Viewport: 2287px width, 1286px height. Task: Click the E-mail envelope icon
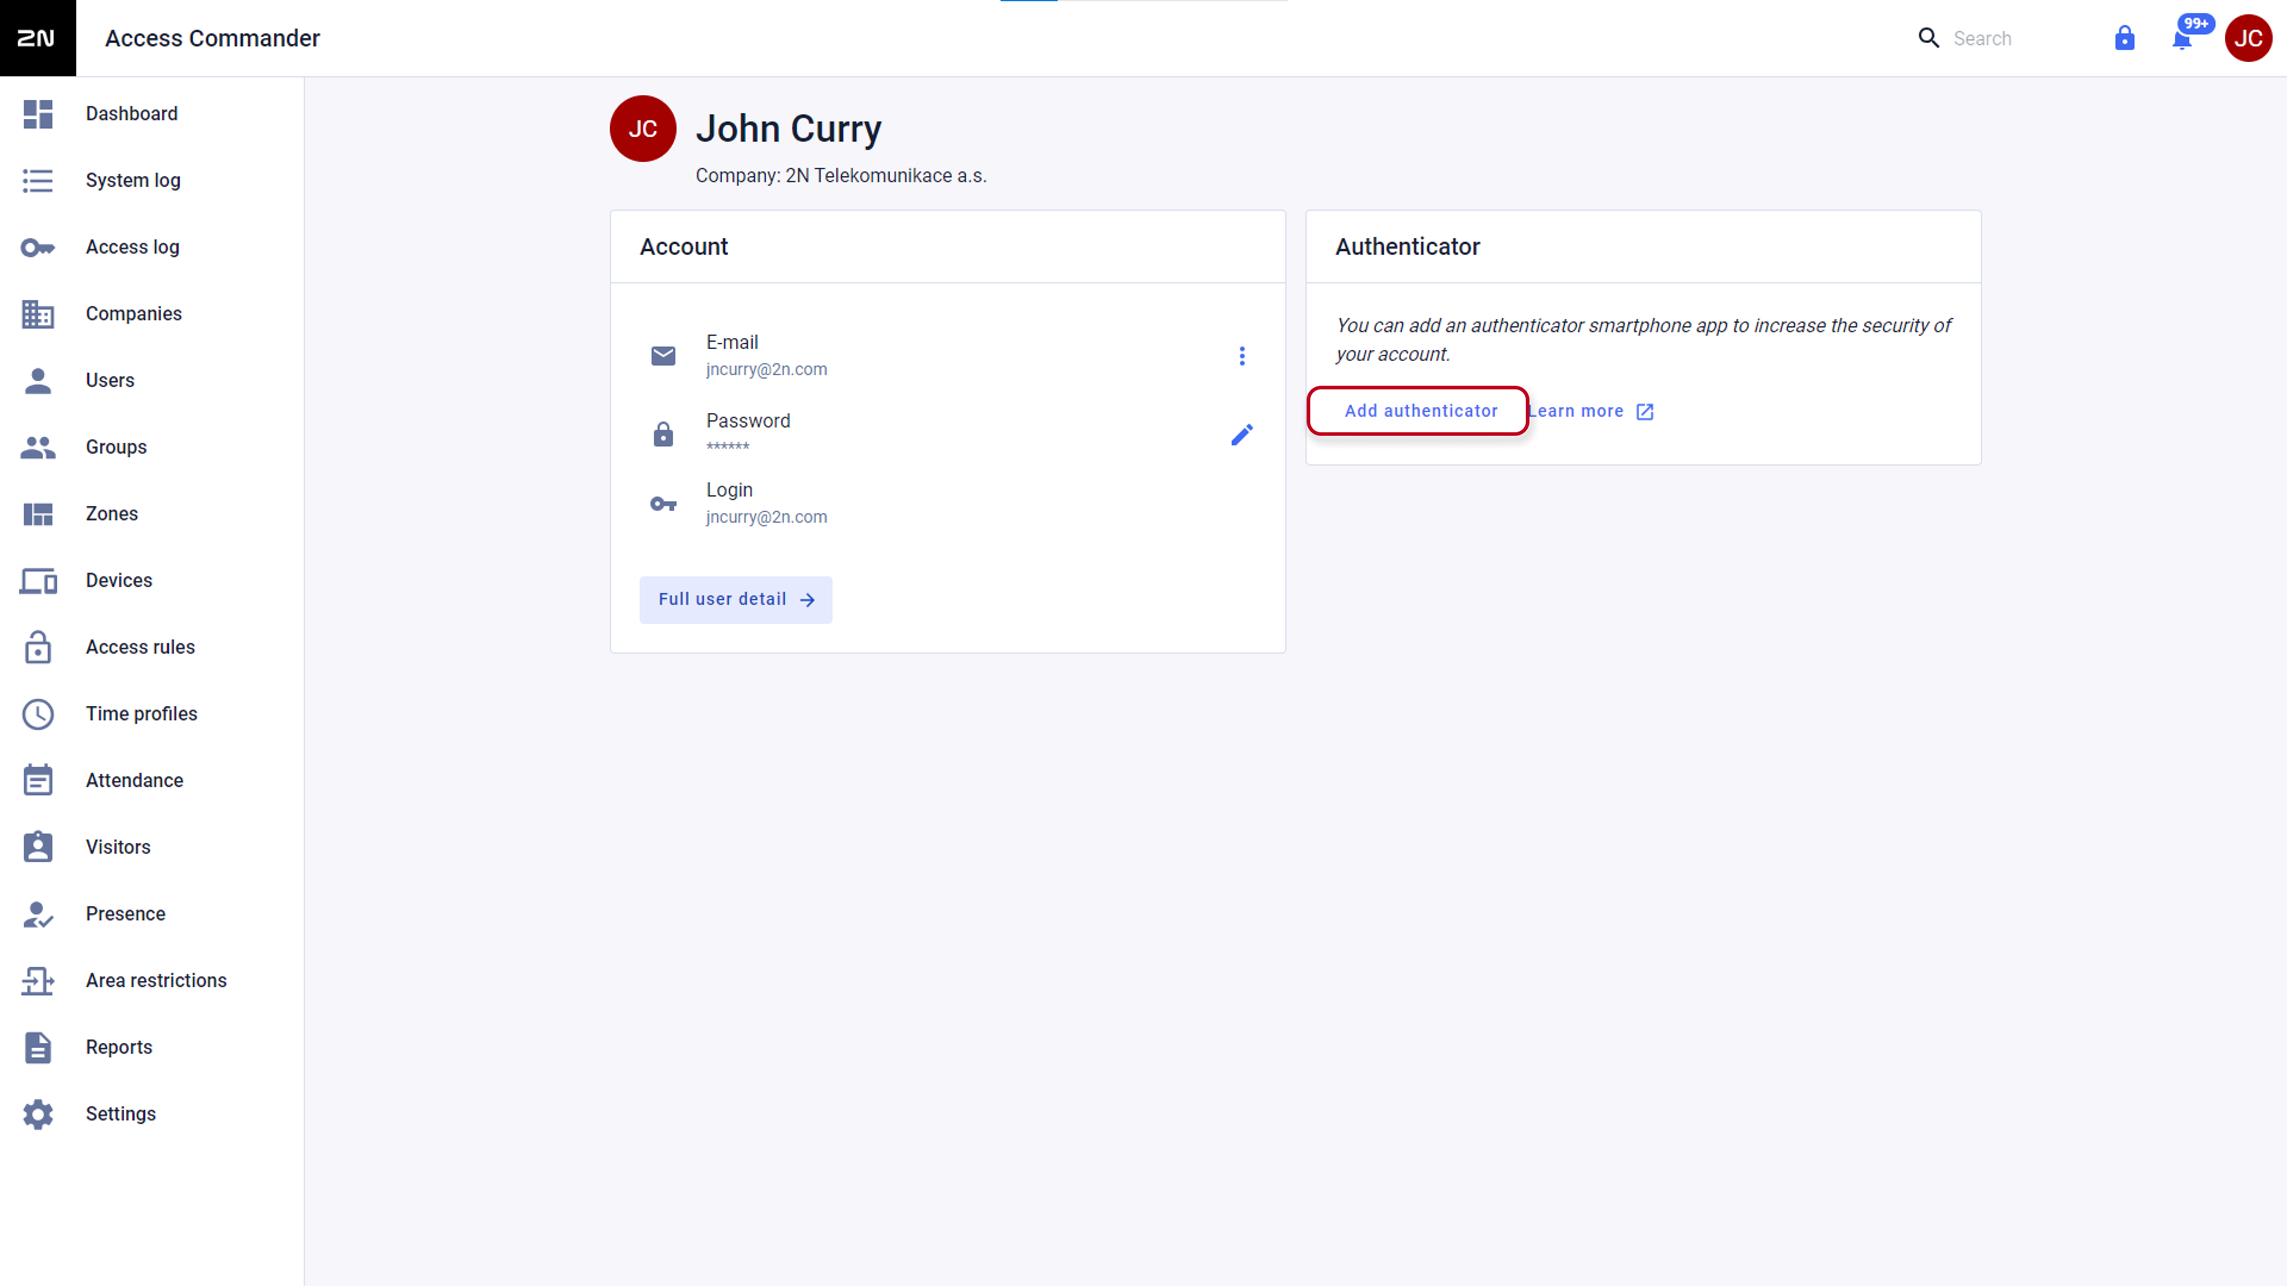[663, 356]
